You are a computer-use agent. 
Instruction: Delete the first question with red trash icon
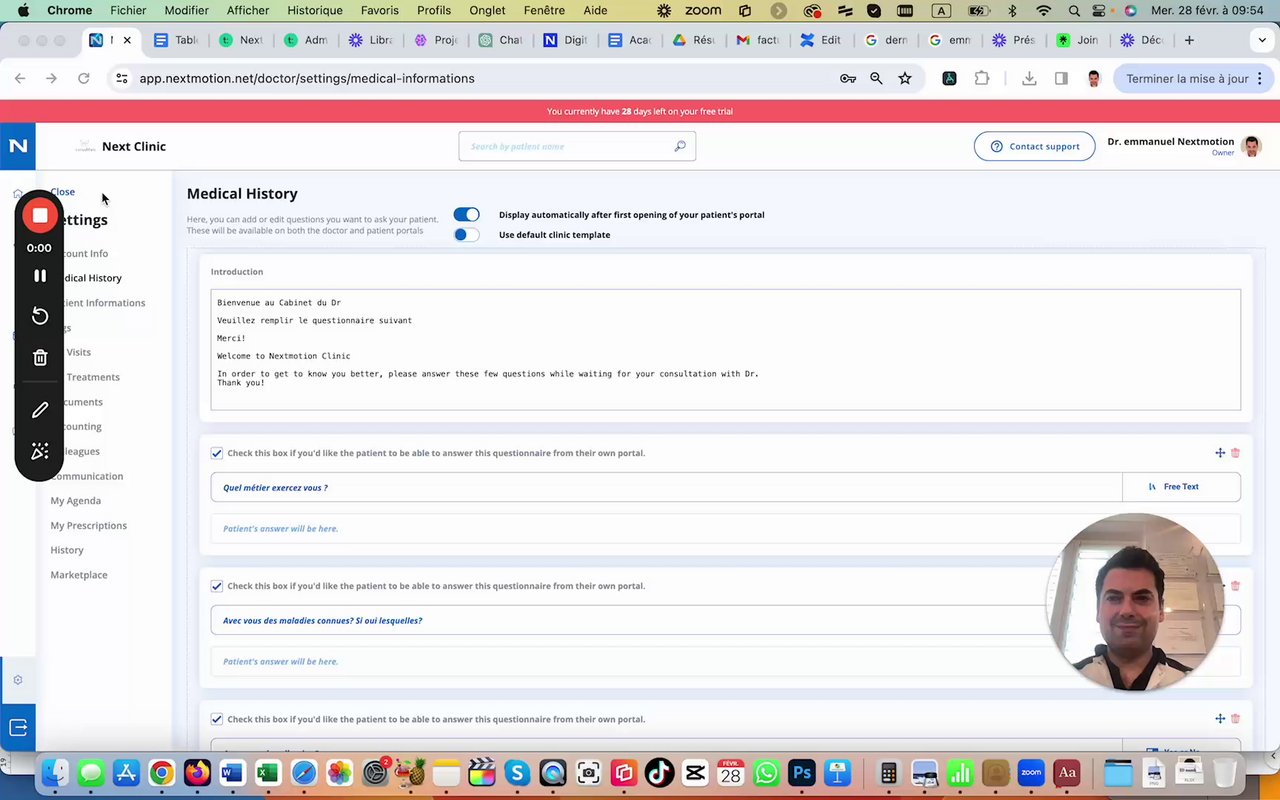coord(1235,453)
